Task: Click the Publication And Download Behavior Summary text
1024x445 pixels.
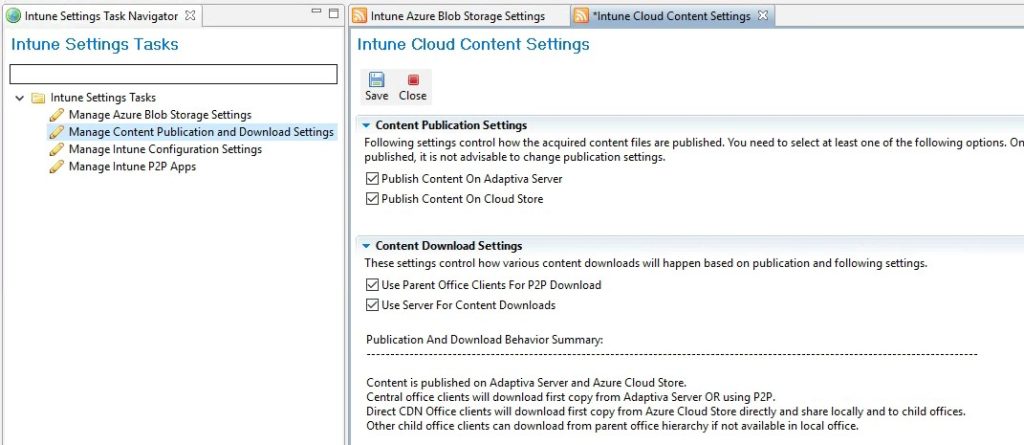Action: click(485, 340)
